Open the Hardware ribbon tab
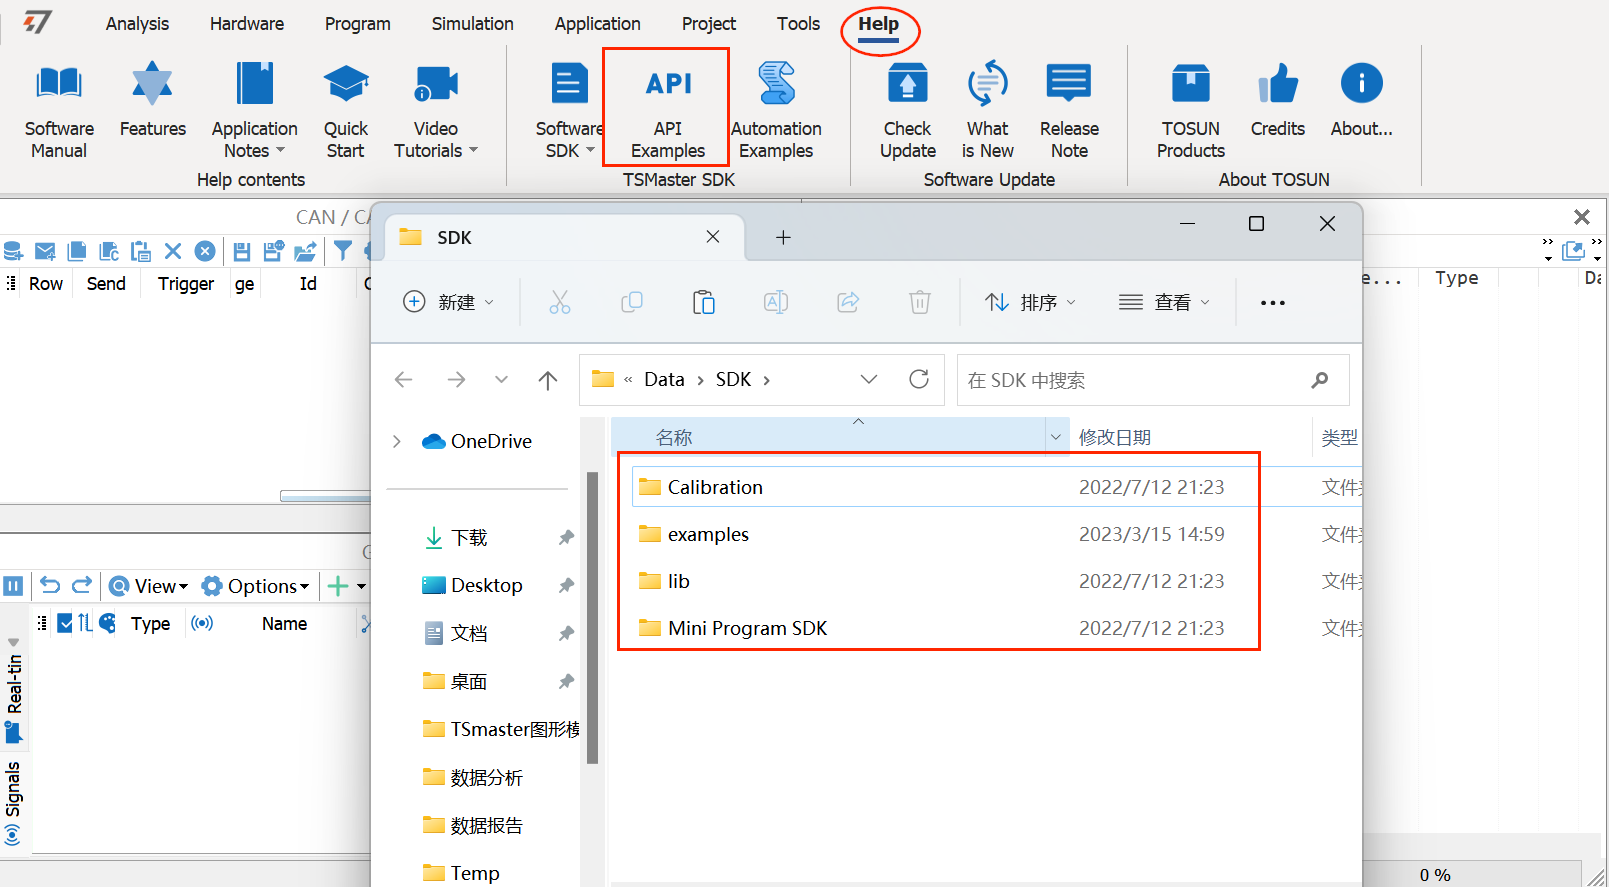The height and width of the screenshot is (887, 1609). [246, 24]
